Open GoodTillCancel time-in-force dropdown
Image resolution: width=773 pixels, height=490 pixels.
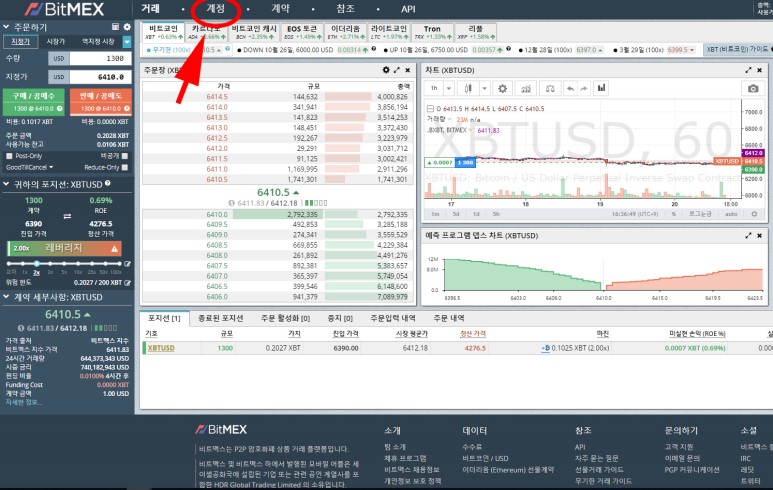[29, 167]
